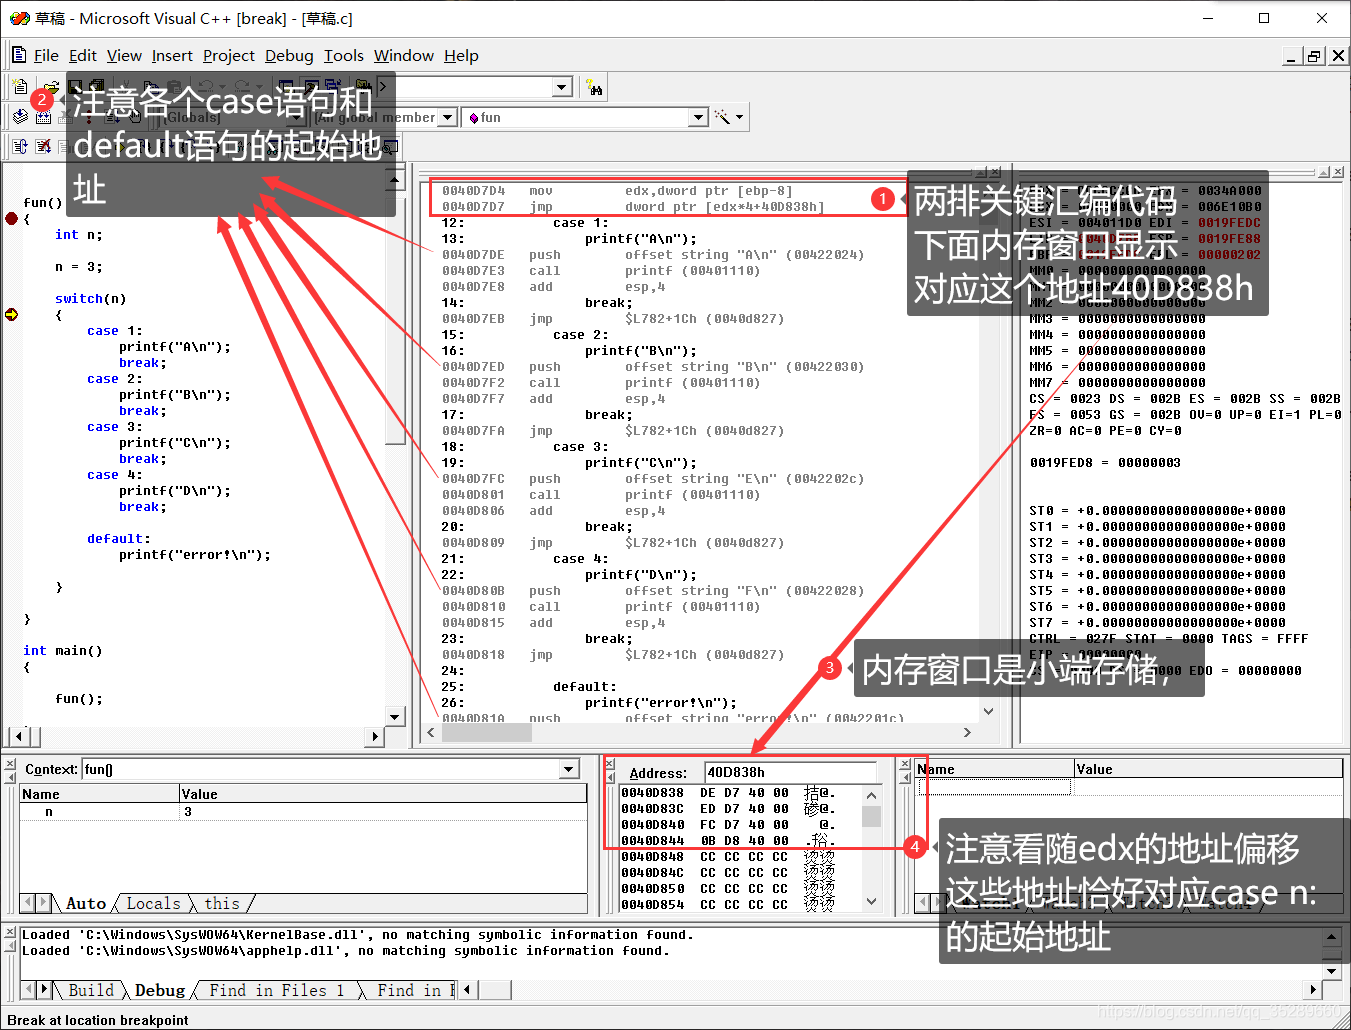Click output pane scroll-up arrow

tap(1331, 937)
